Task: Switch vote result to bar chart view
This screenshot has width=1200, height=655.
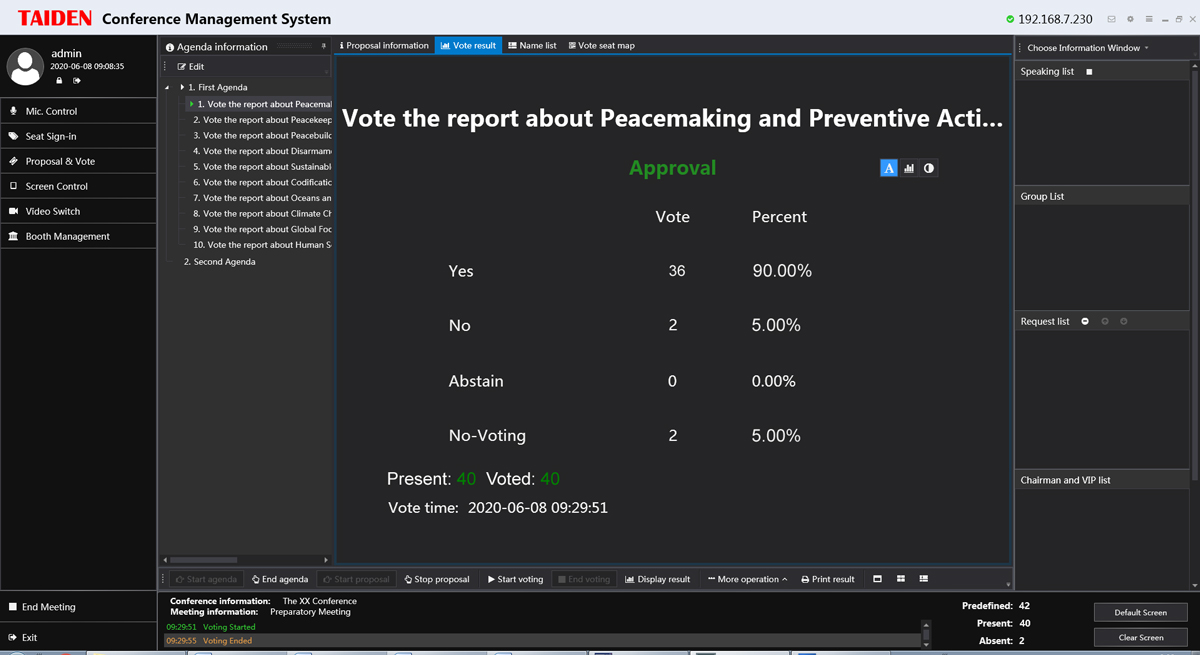Action: pos(909,168)
